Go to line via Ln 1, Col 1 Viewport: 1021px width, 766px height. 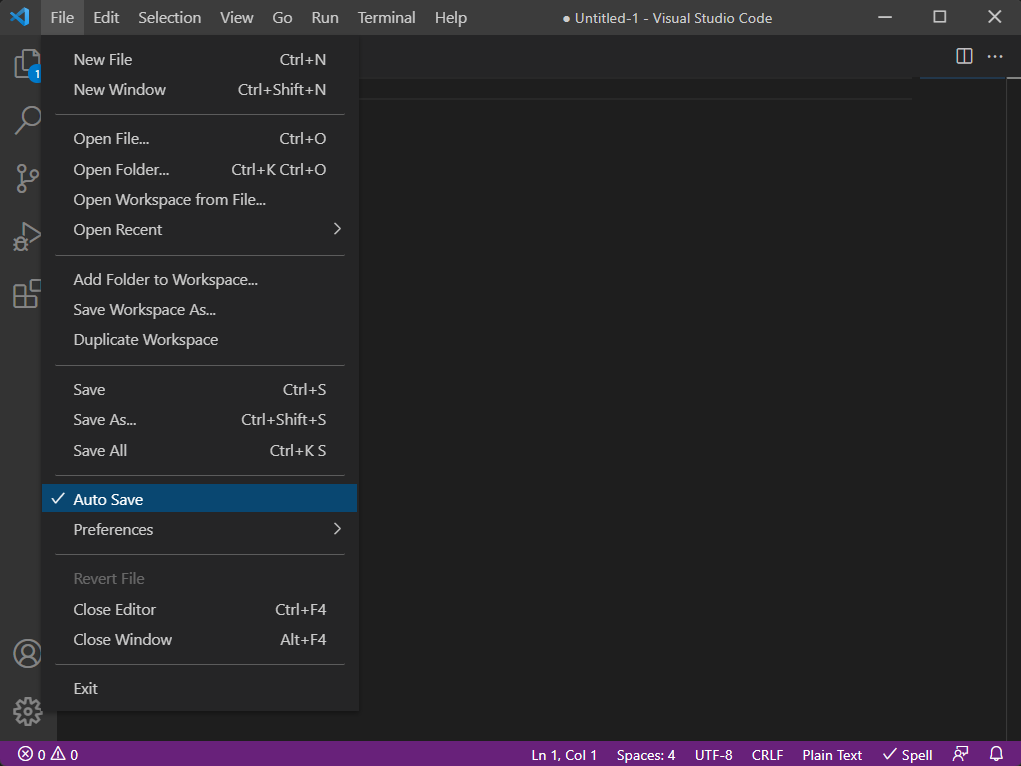click(564, 754)
